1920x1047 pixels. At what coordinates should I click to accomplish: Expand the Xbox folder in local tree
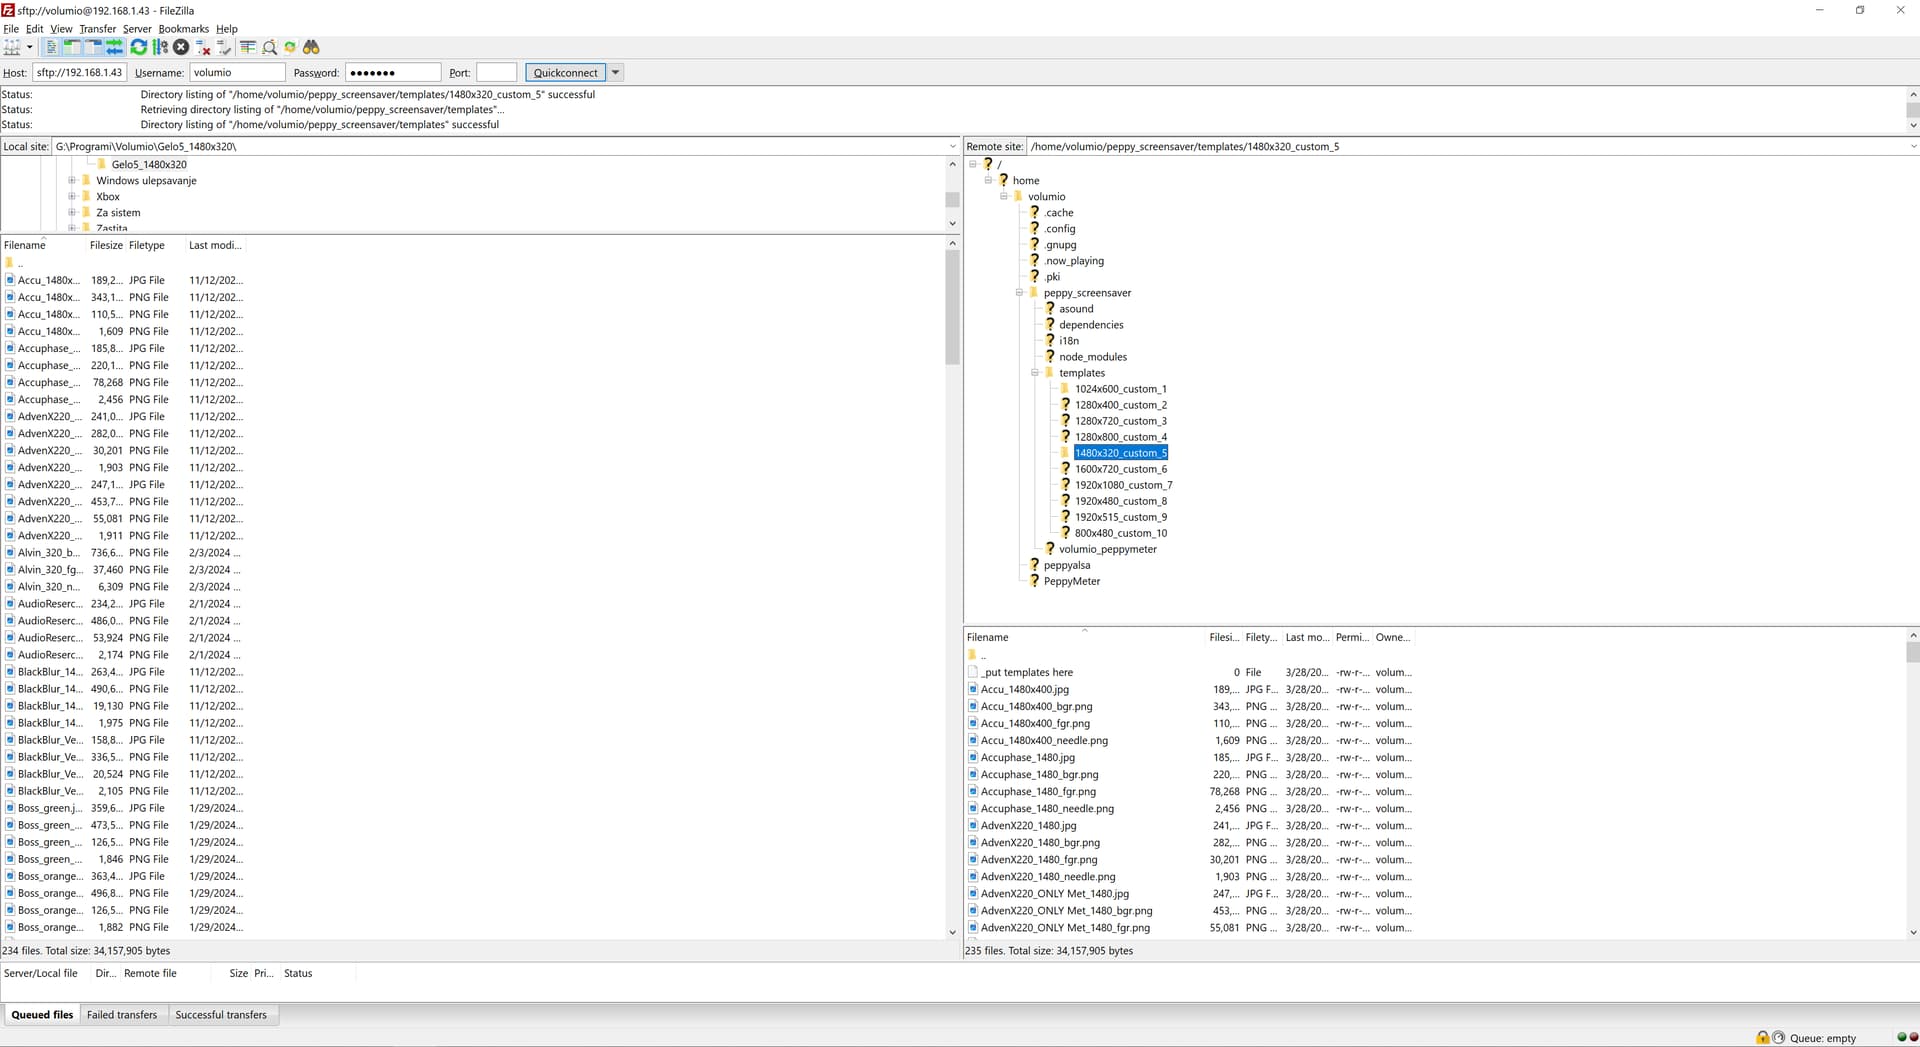coord(72,197)
